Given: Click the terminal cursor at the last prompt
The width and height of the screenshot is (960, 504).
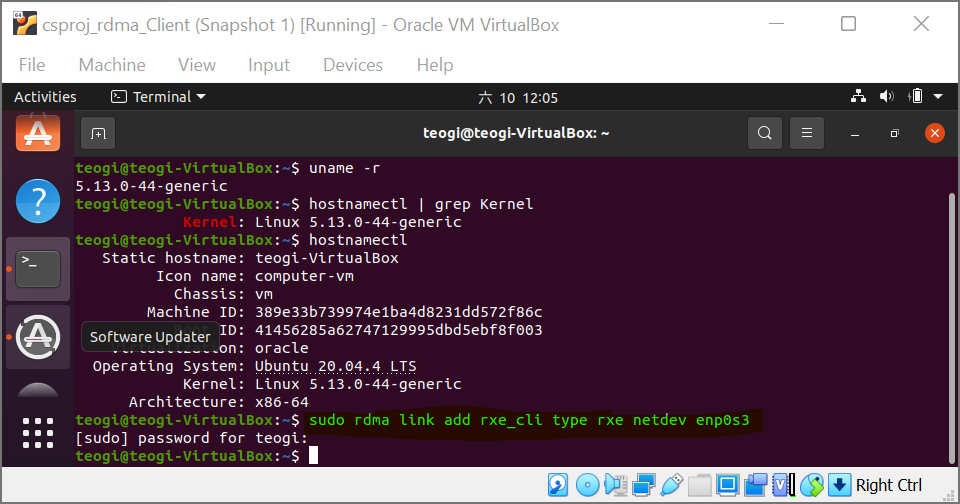Looking at the screenshot, I should [x=313, y=455].
